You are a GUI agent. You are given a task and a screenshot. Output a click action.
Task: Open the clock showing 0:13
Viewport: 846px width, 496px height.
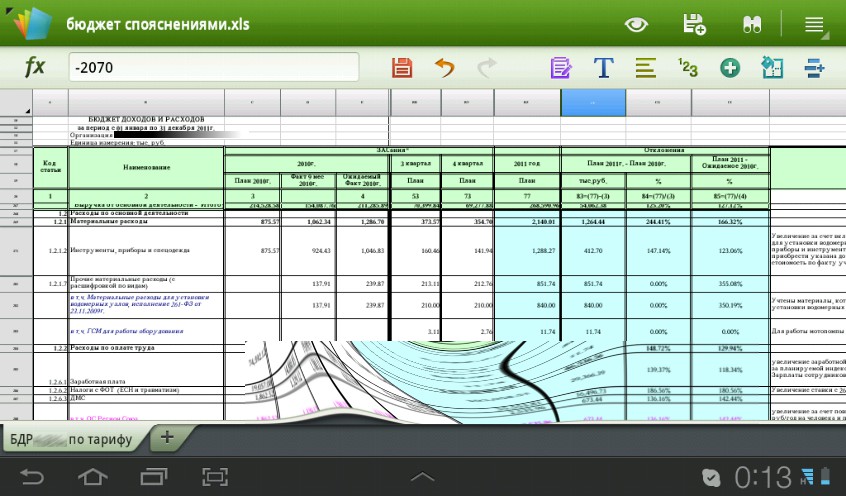(x=762, y=478)
